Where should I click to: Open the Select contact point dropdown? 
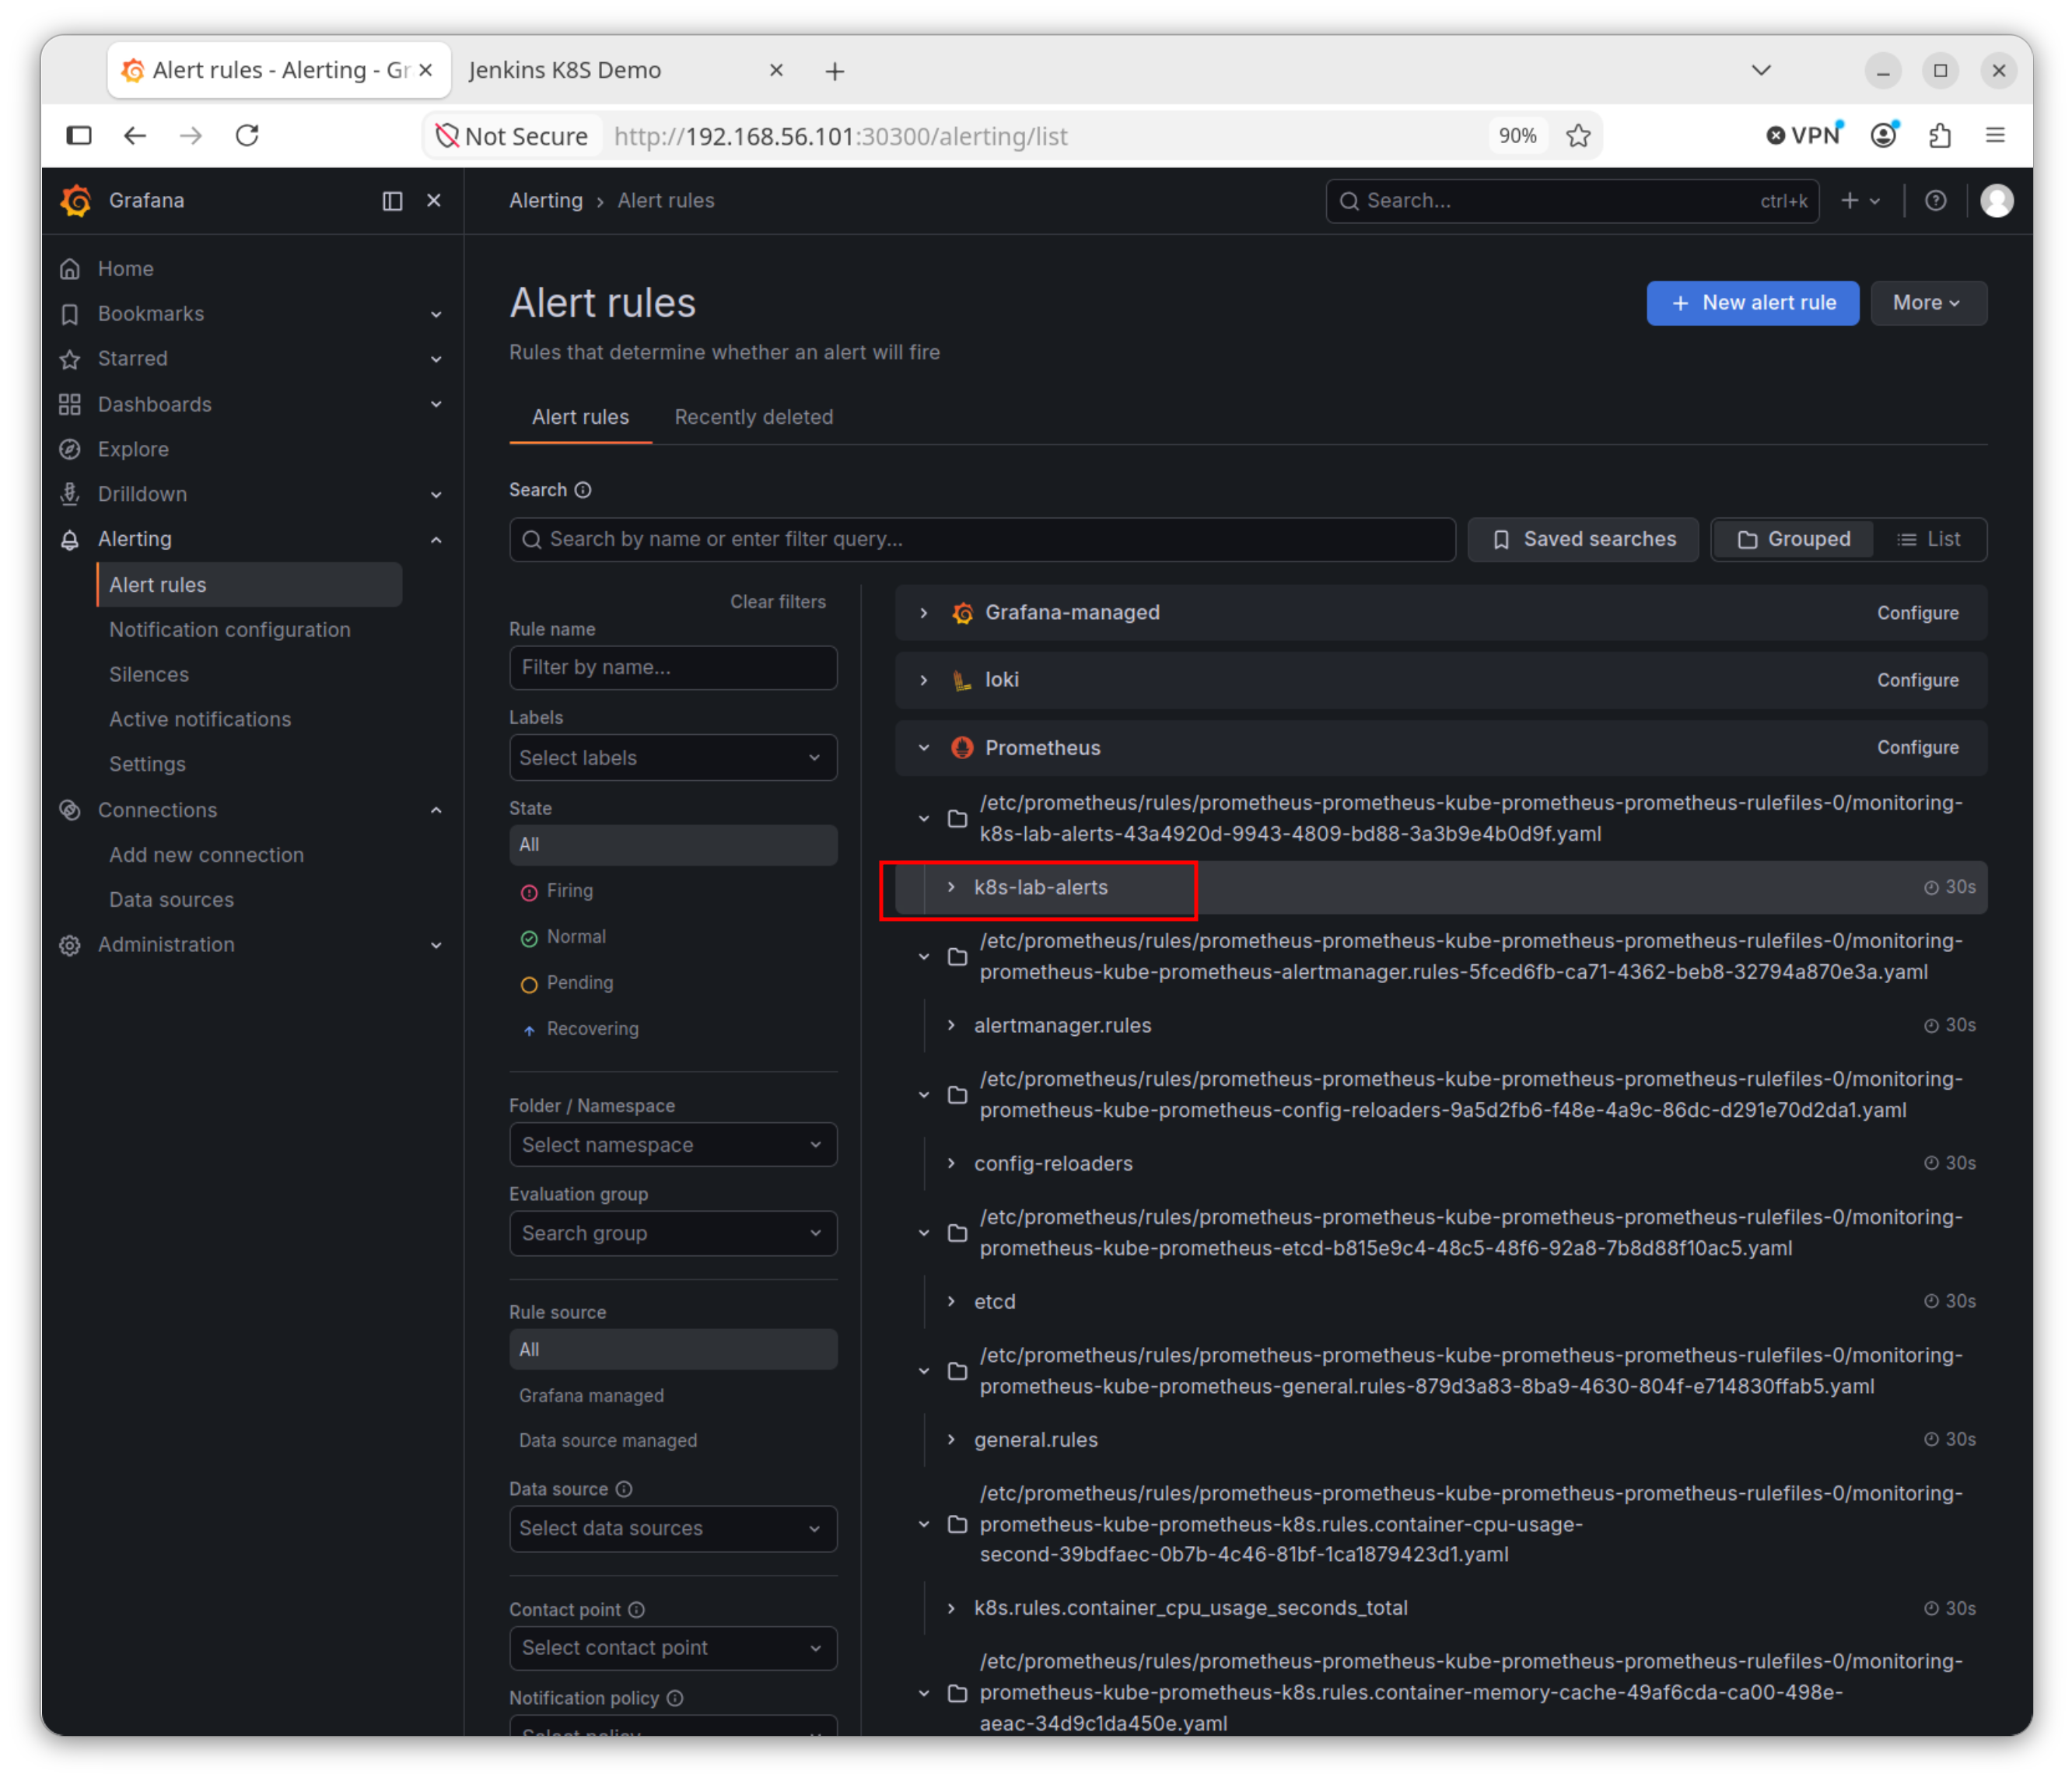click(673, 1648)
